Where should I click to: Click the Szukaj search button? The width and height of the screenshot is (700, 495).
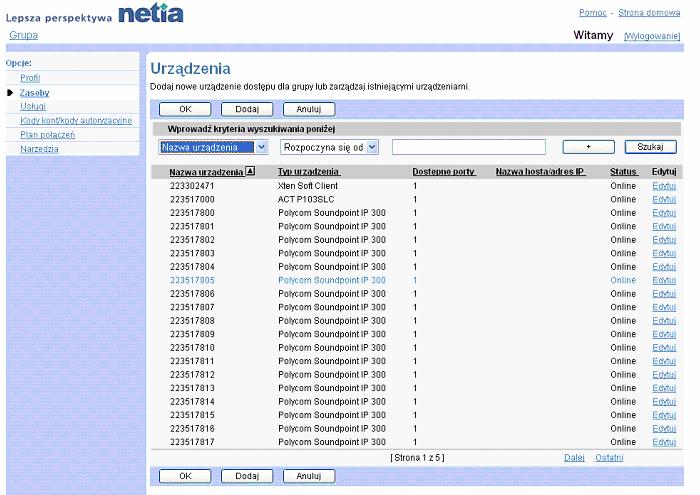(x=650, y=147)
